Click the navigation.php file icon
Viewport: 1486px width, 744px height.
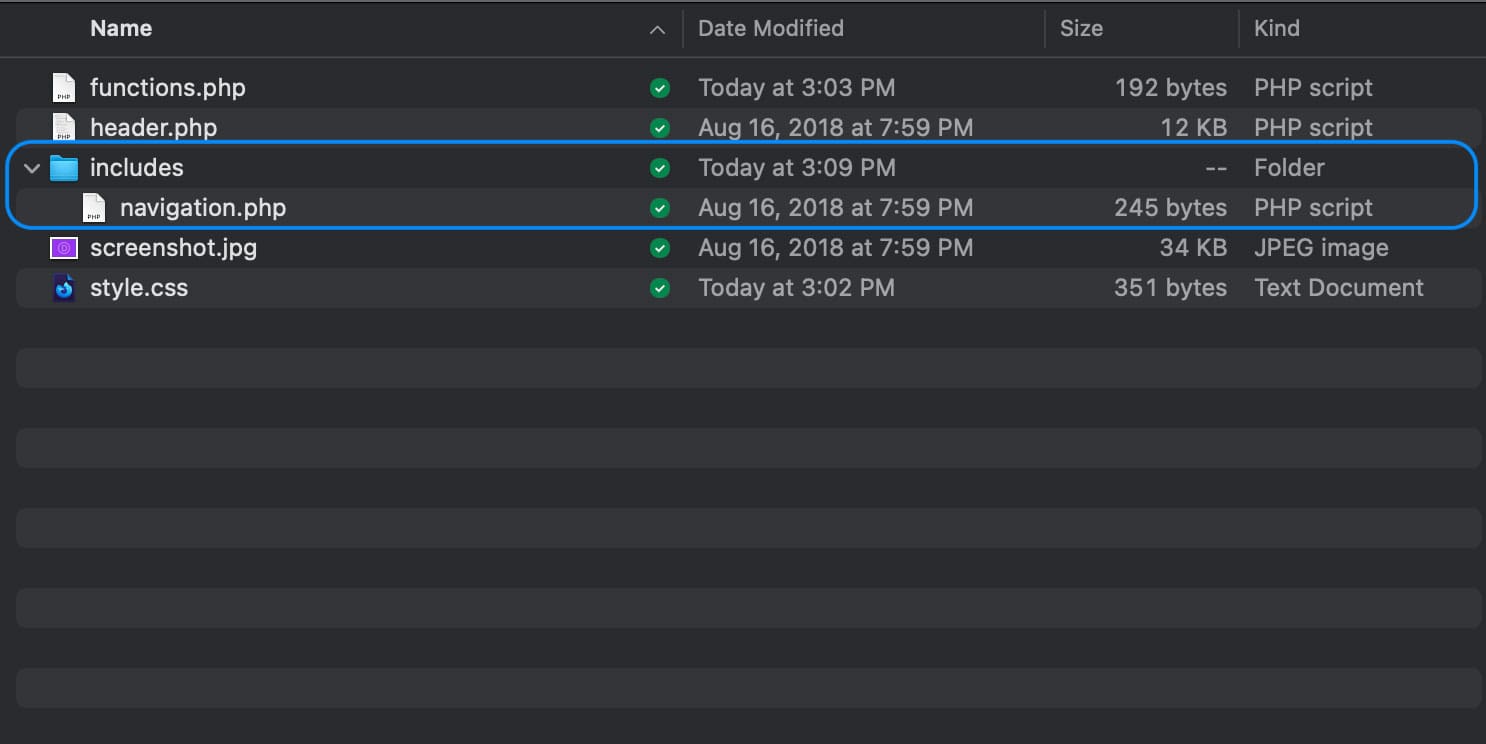[x=94, y=208]
